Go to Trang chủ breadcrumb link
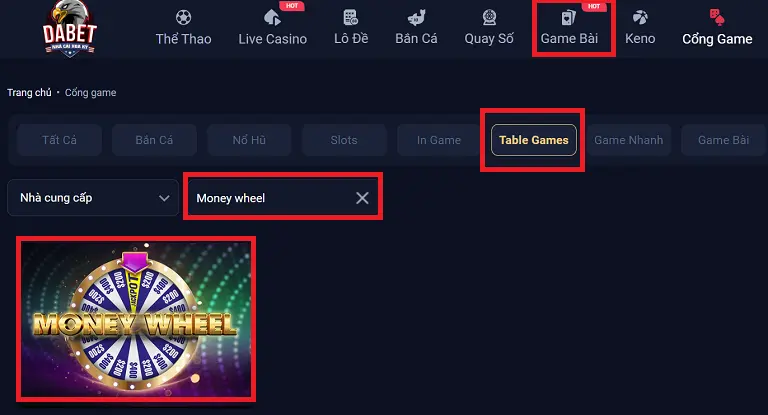This screenshot has width=768, height=415. click(29, 93)
